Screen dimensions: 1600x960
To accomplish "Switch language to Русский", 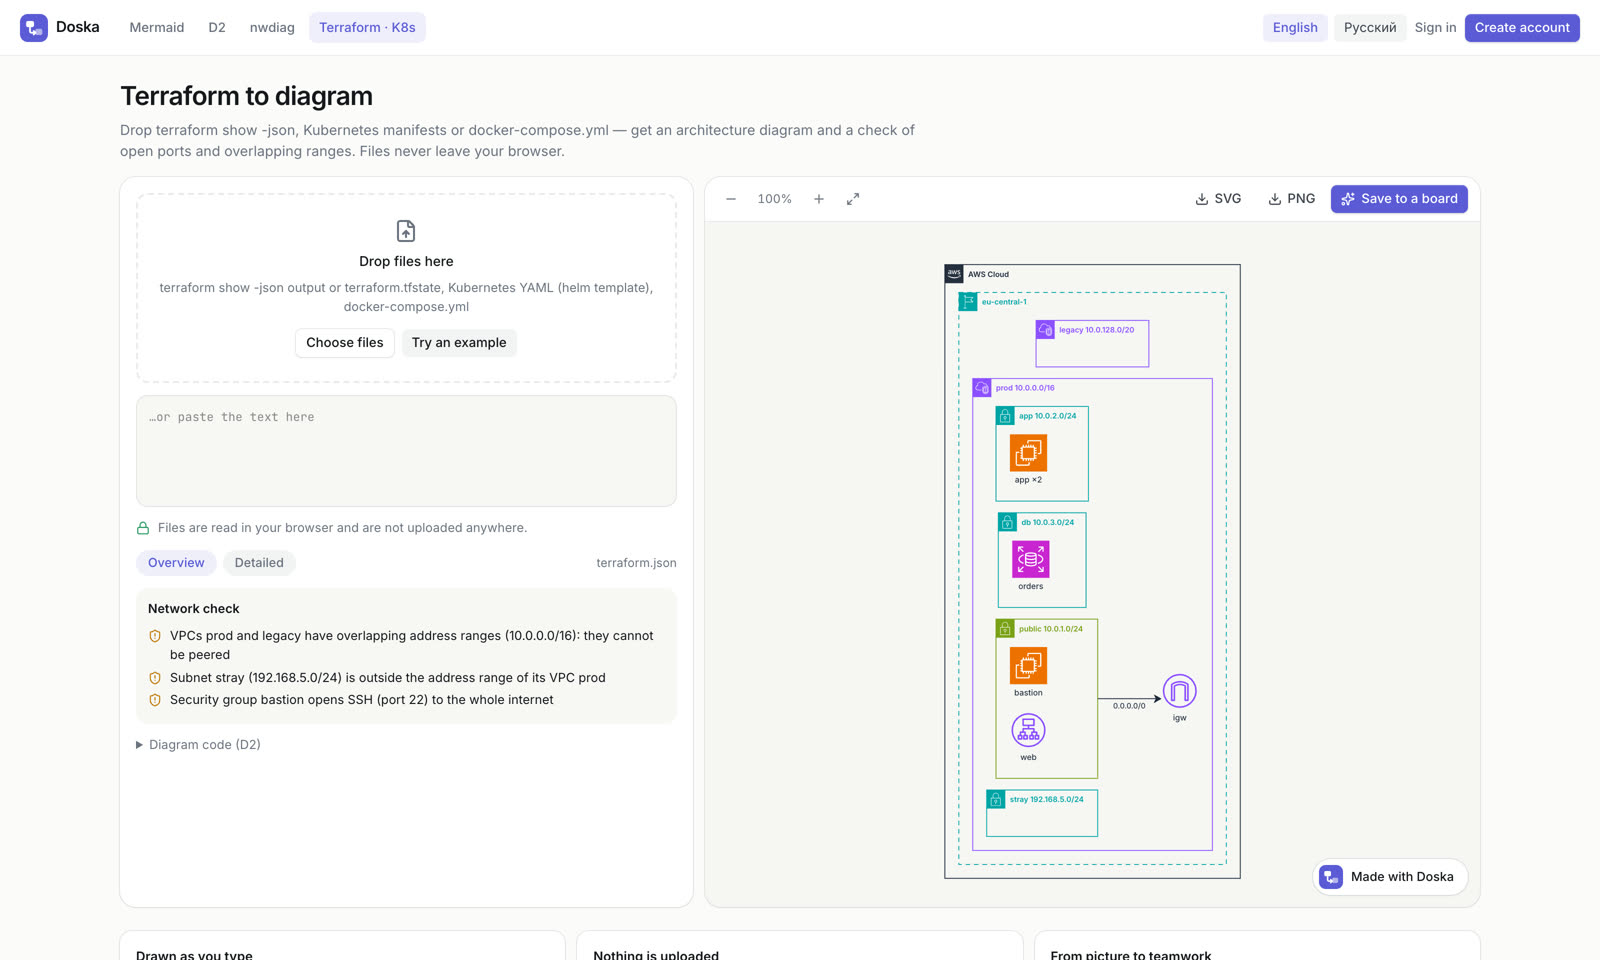I will 1370,28.
